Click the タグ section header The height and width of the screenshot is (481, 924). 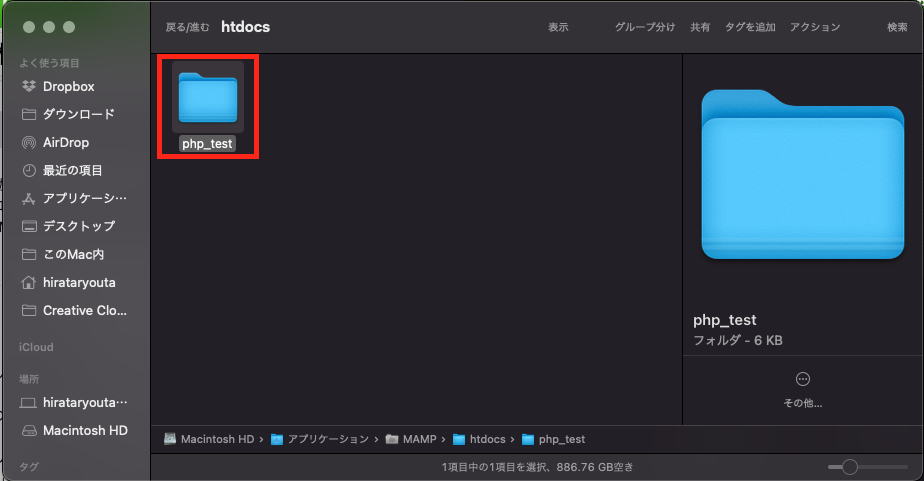29,467
